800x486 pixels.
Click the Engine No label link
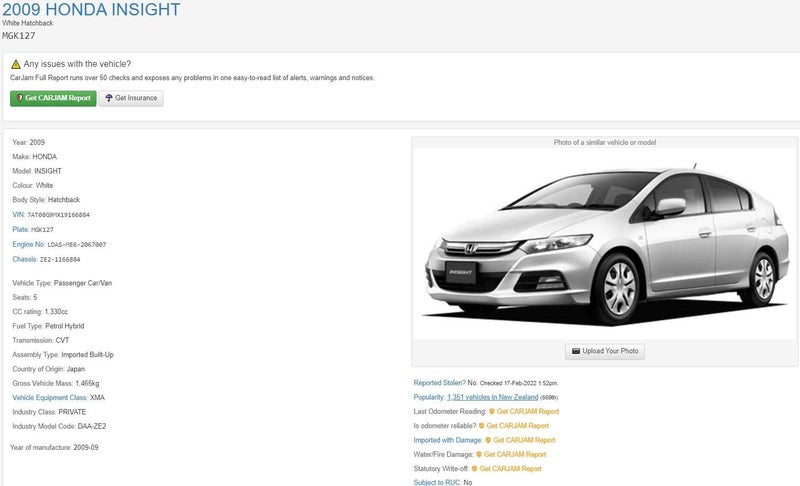[x=29, y=244]
